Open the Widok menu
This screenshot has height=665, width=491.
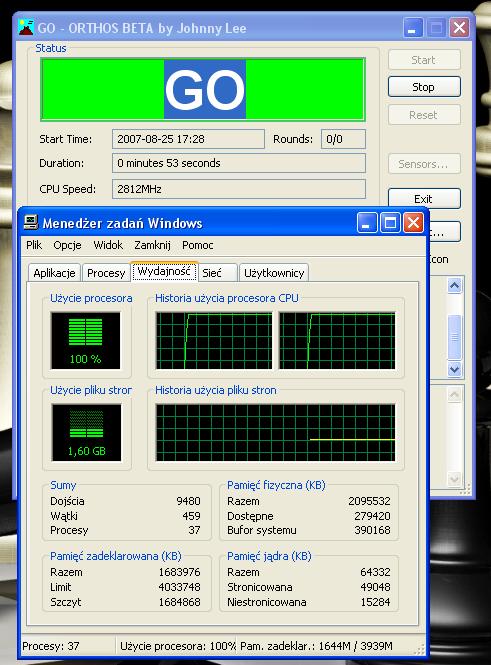108,245
